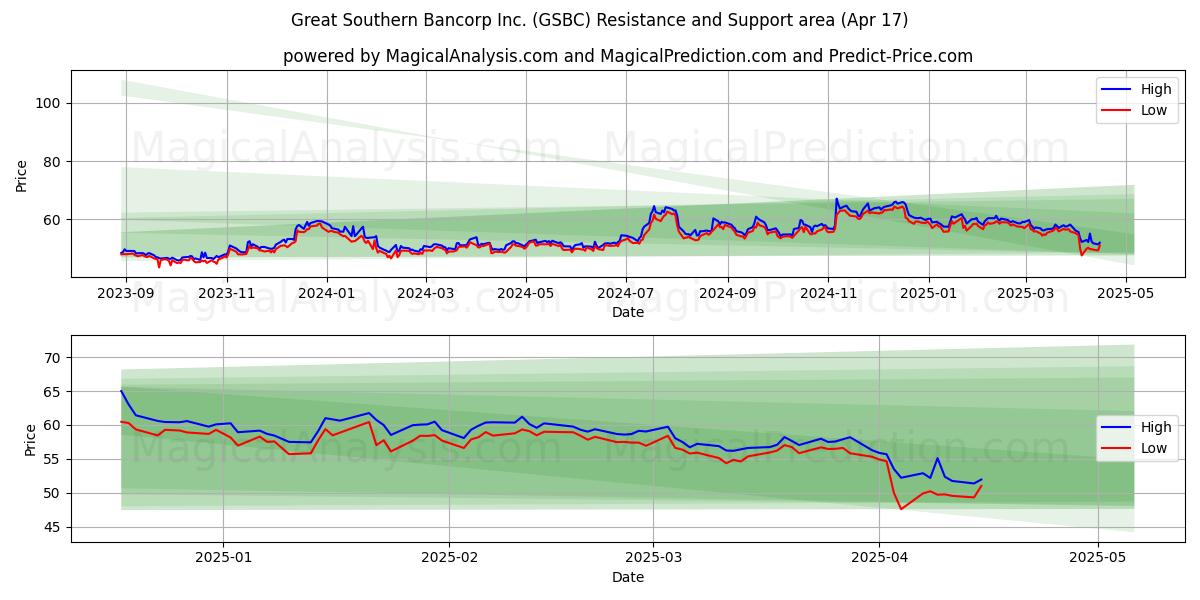Viewport: 1200px width, 600px height.
Task: Click the '60' price tick on top chart
Action: 54,219
